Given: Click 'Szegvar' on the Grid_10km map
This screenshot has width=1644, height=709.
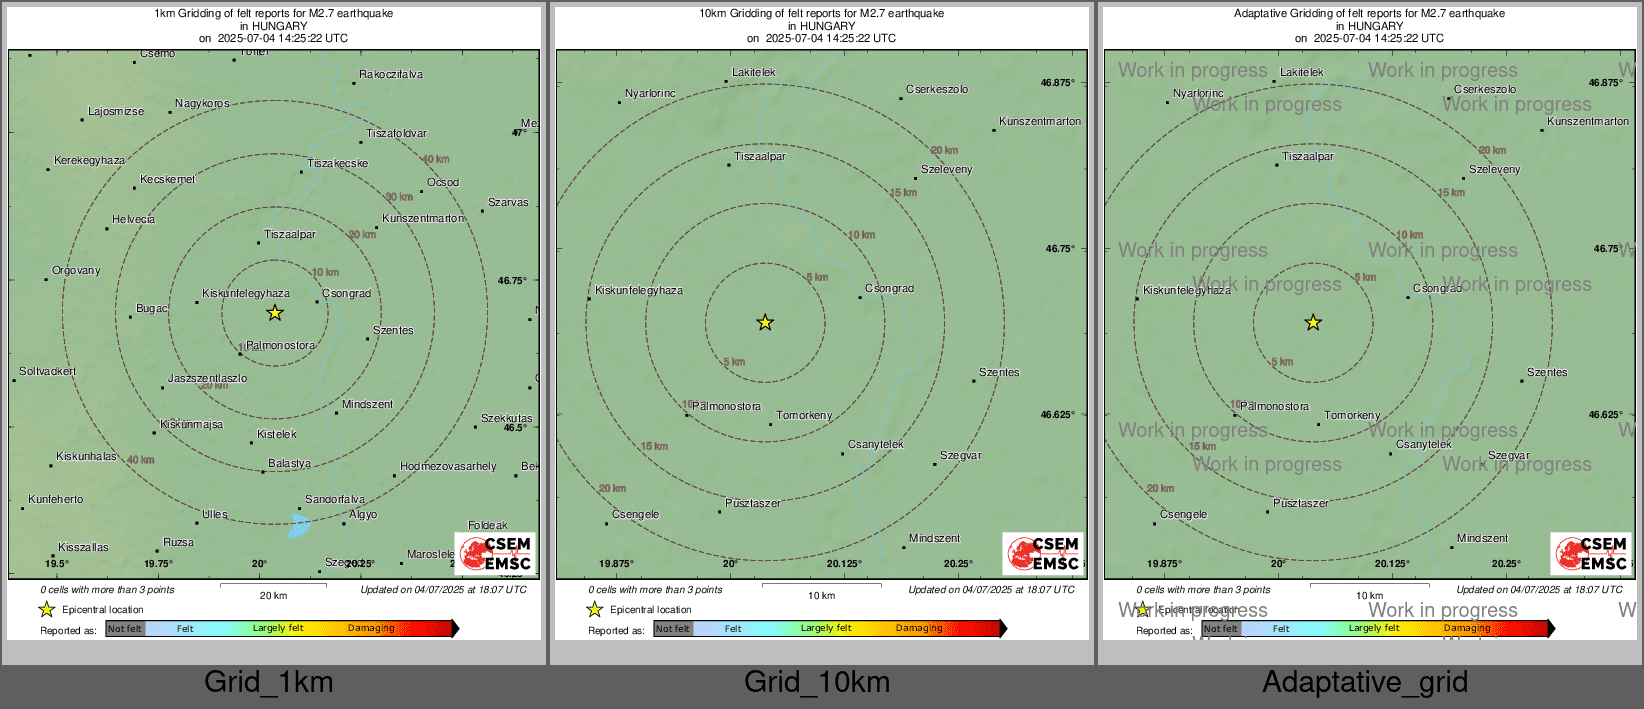Looking at the screenshot, I should [x=961, y=456].
